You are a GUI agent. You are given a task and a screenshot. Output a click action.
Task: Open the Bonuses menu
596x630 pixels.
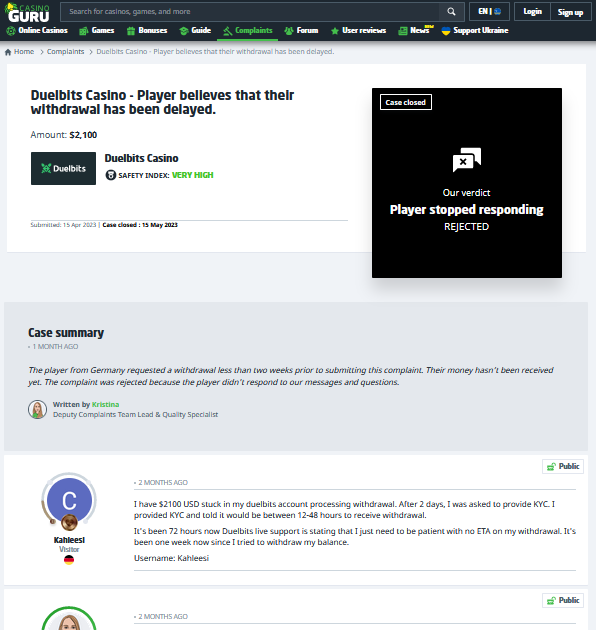click(147, 31)
